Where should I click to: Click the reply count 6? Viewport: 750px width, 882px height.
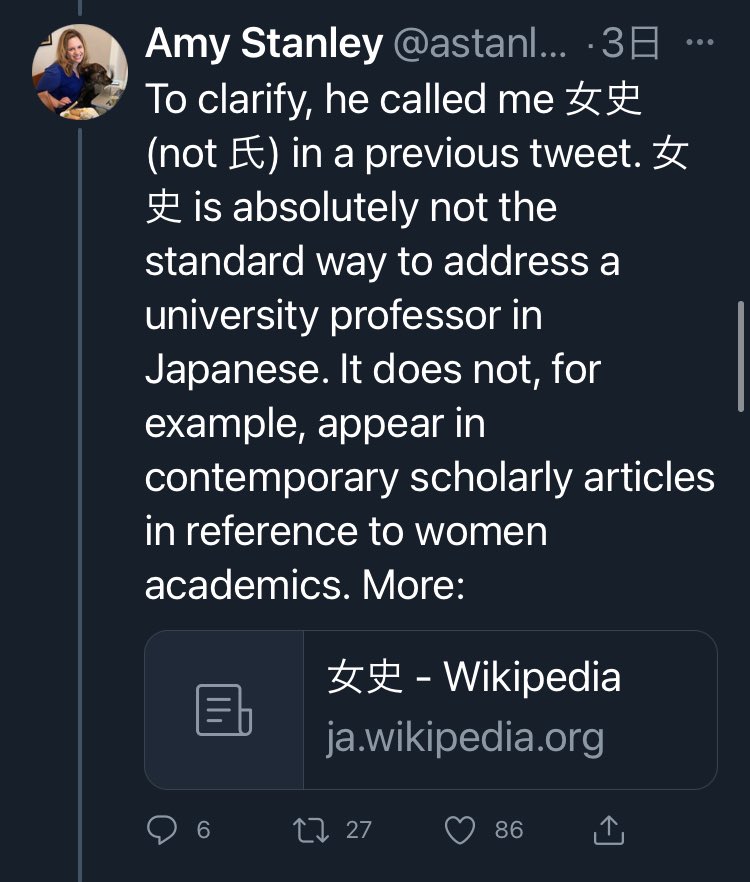[203, 829]
